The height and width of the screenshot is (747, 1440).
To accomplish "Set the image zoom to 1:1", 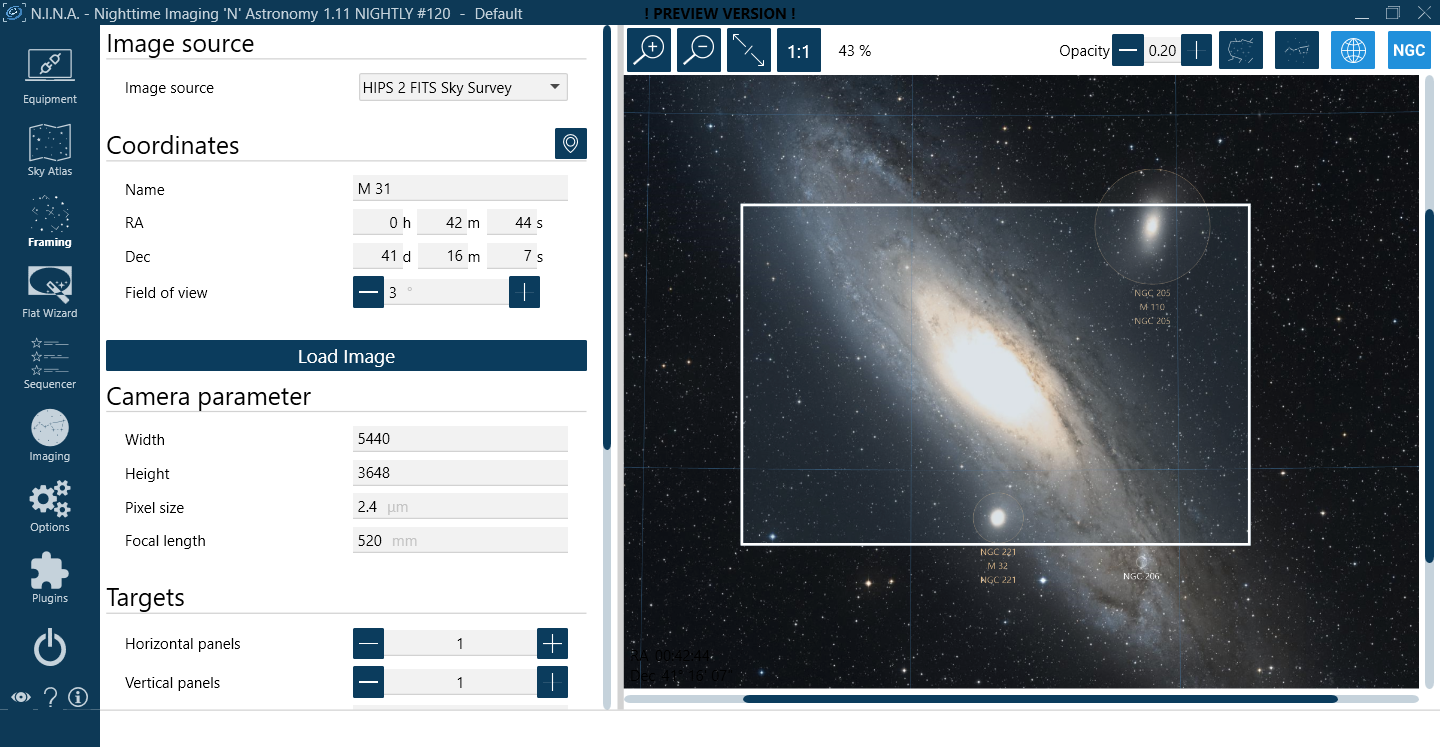I will pyautogui.click(x=798, y=50).
